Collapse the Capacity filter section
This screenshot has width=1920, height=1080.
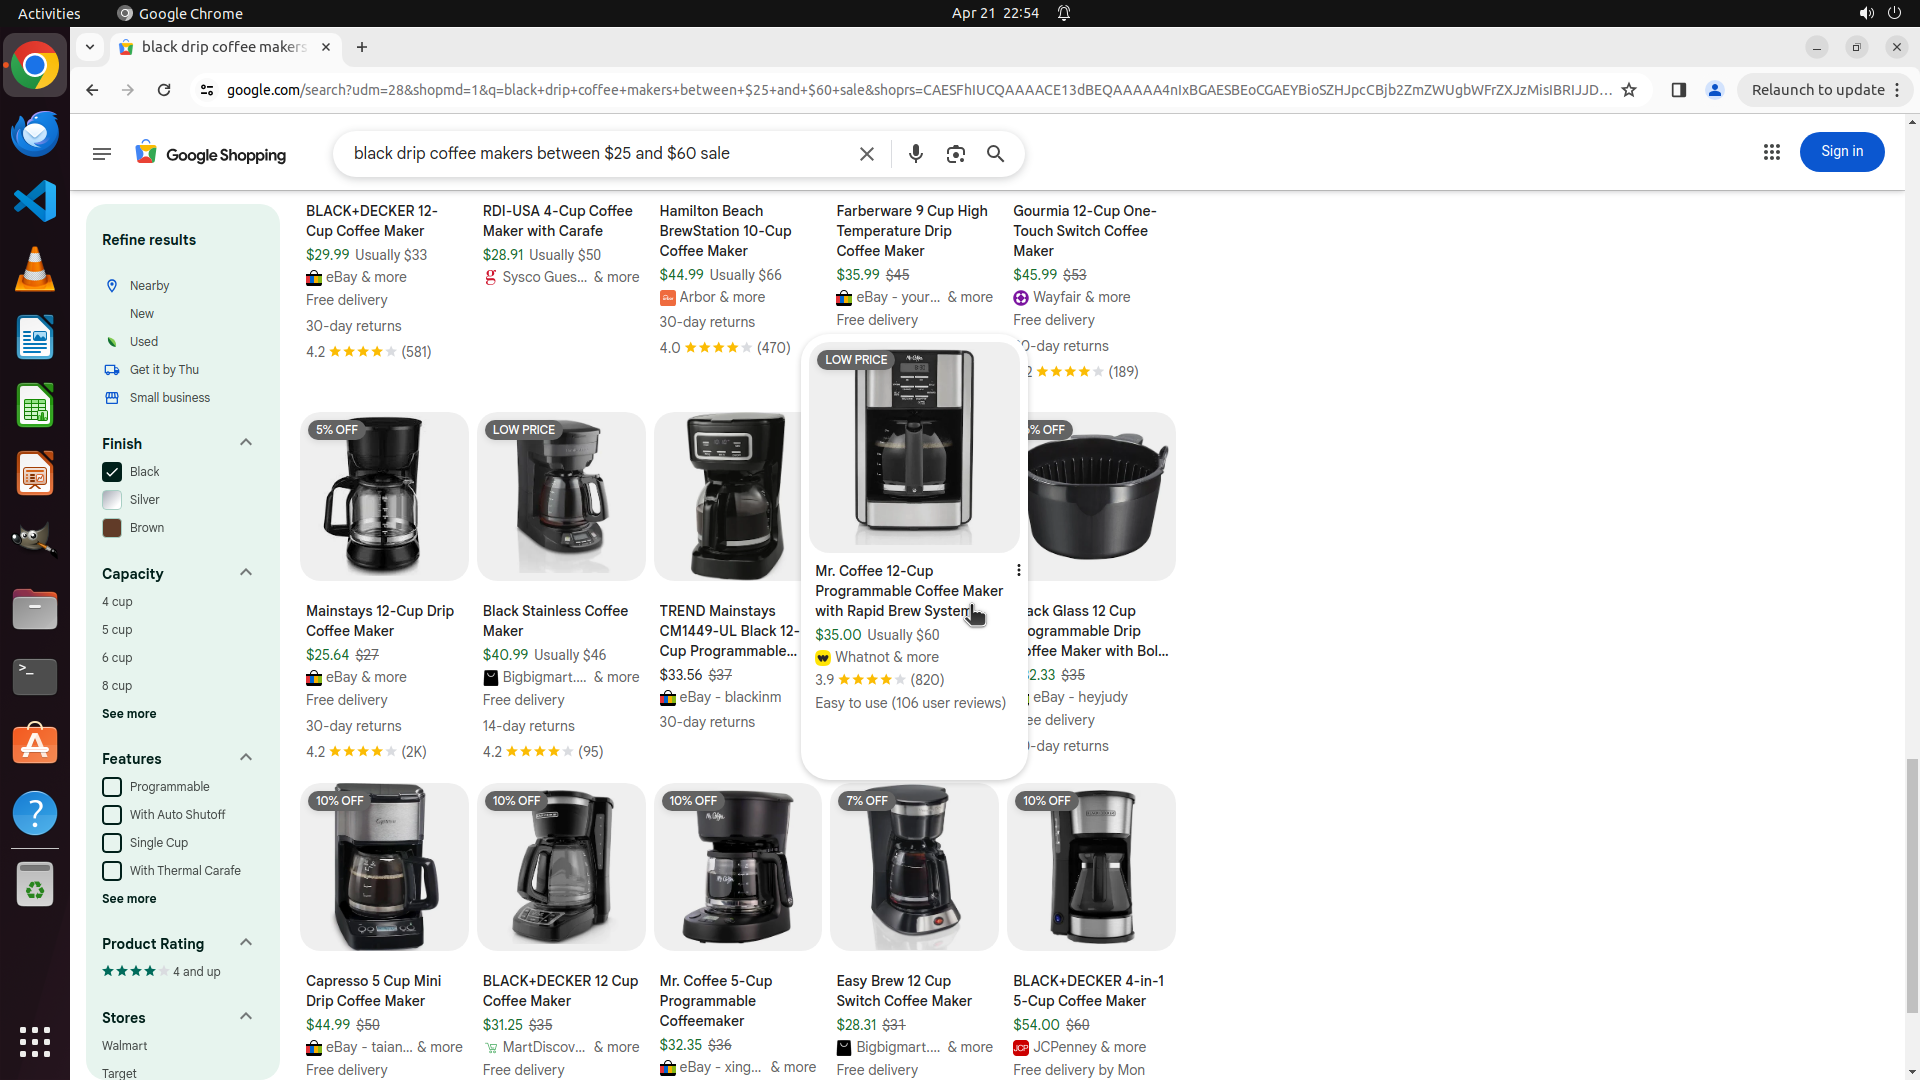pos(246,573)
